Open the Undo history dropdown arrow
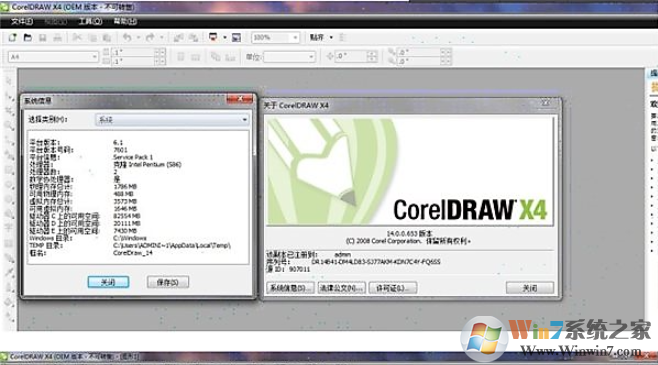 point(138,38)
